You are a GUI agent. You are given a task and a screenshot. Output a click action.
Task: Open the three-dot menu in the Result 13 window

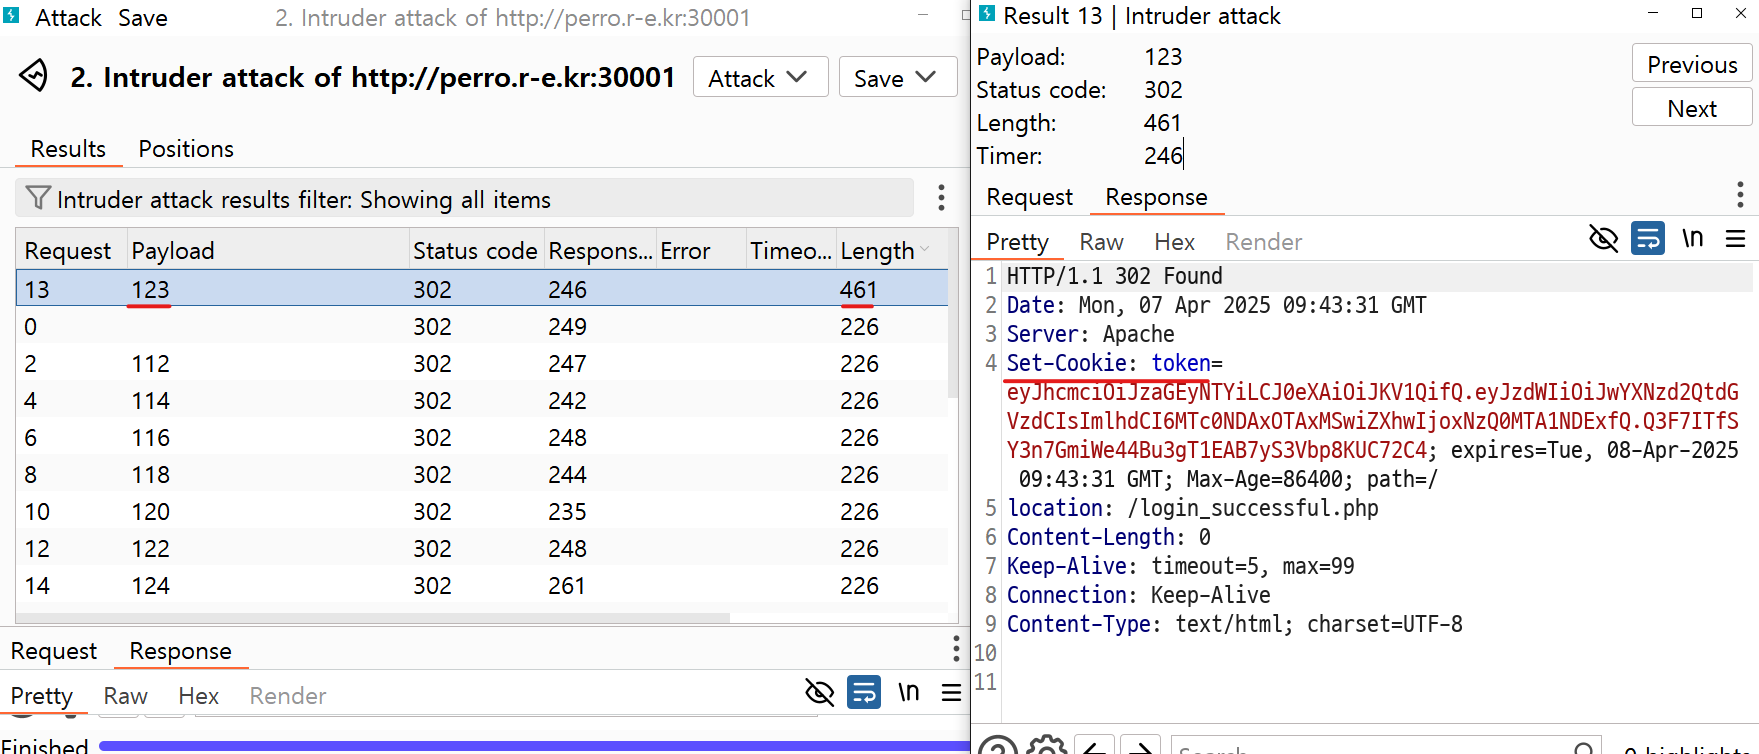[1740, 195]
